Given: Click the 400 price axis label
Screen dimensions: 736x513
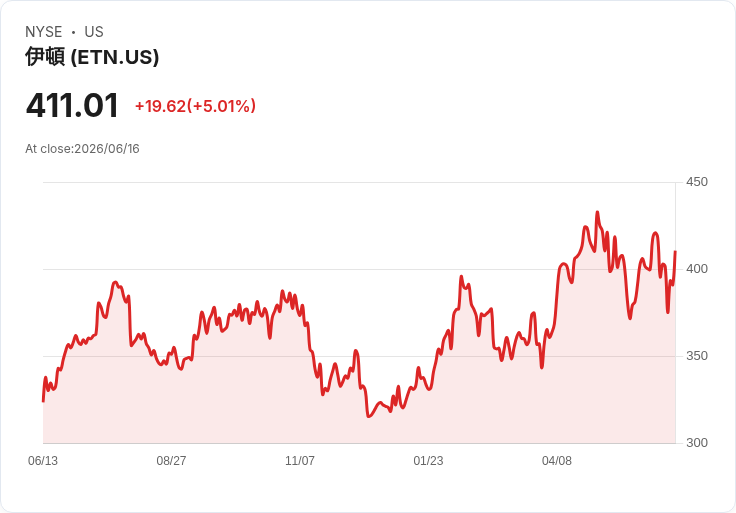Looking at the screenshot, I should pos(697,269).
